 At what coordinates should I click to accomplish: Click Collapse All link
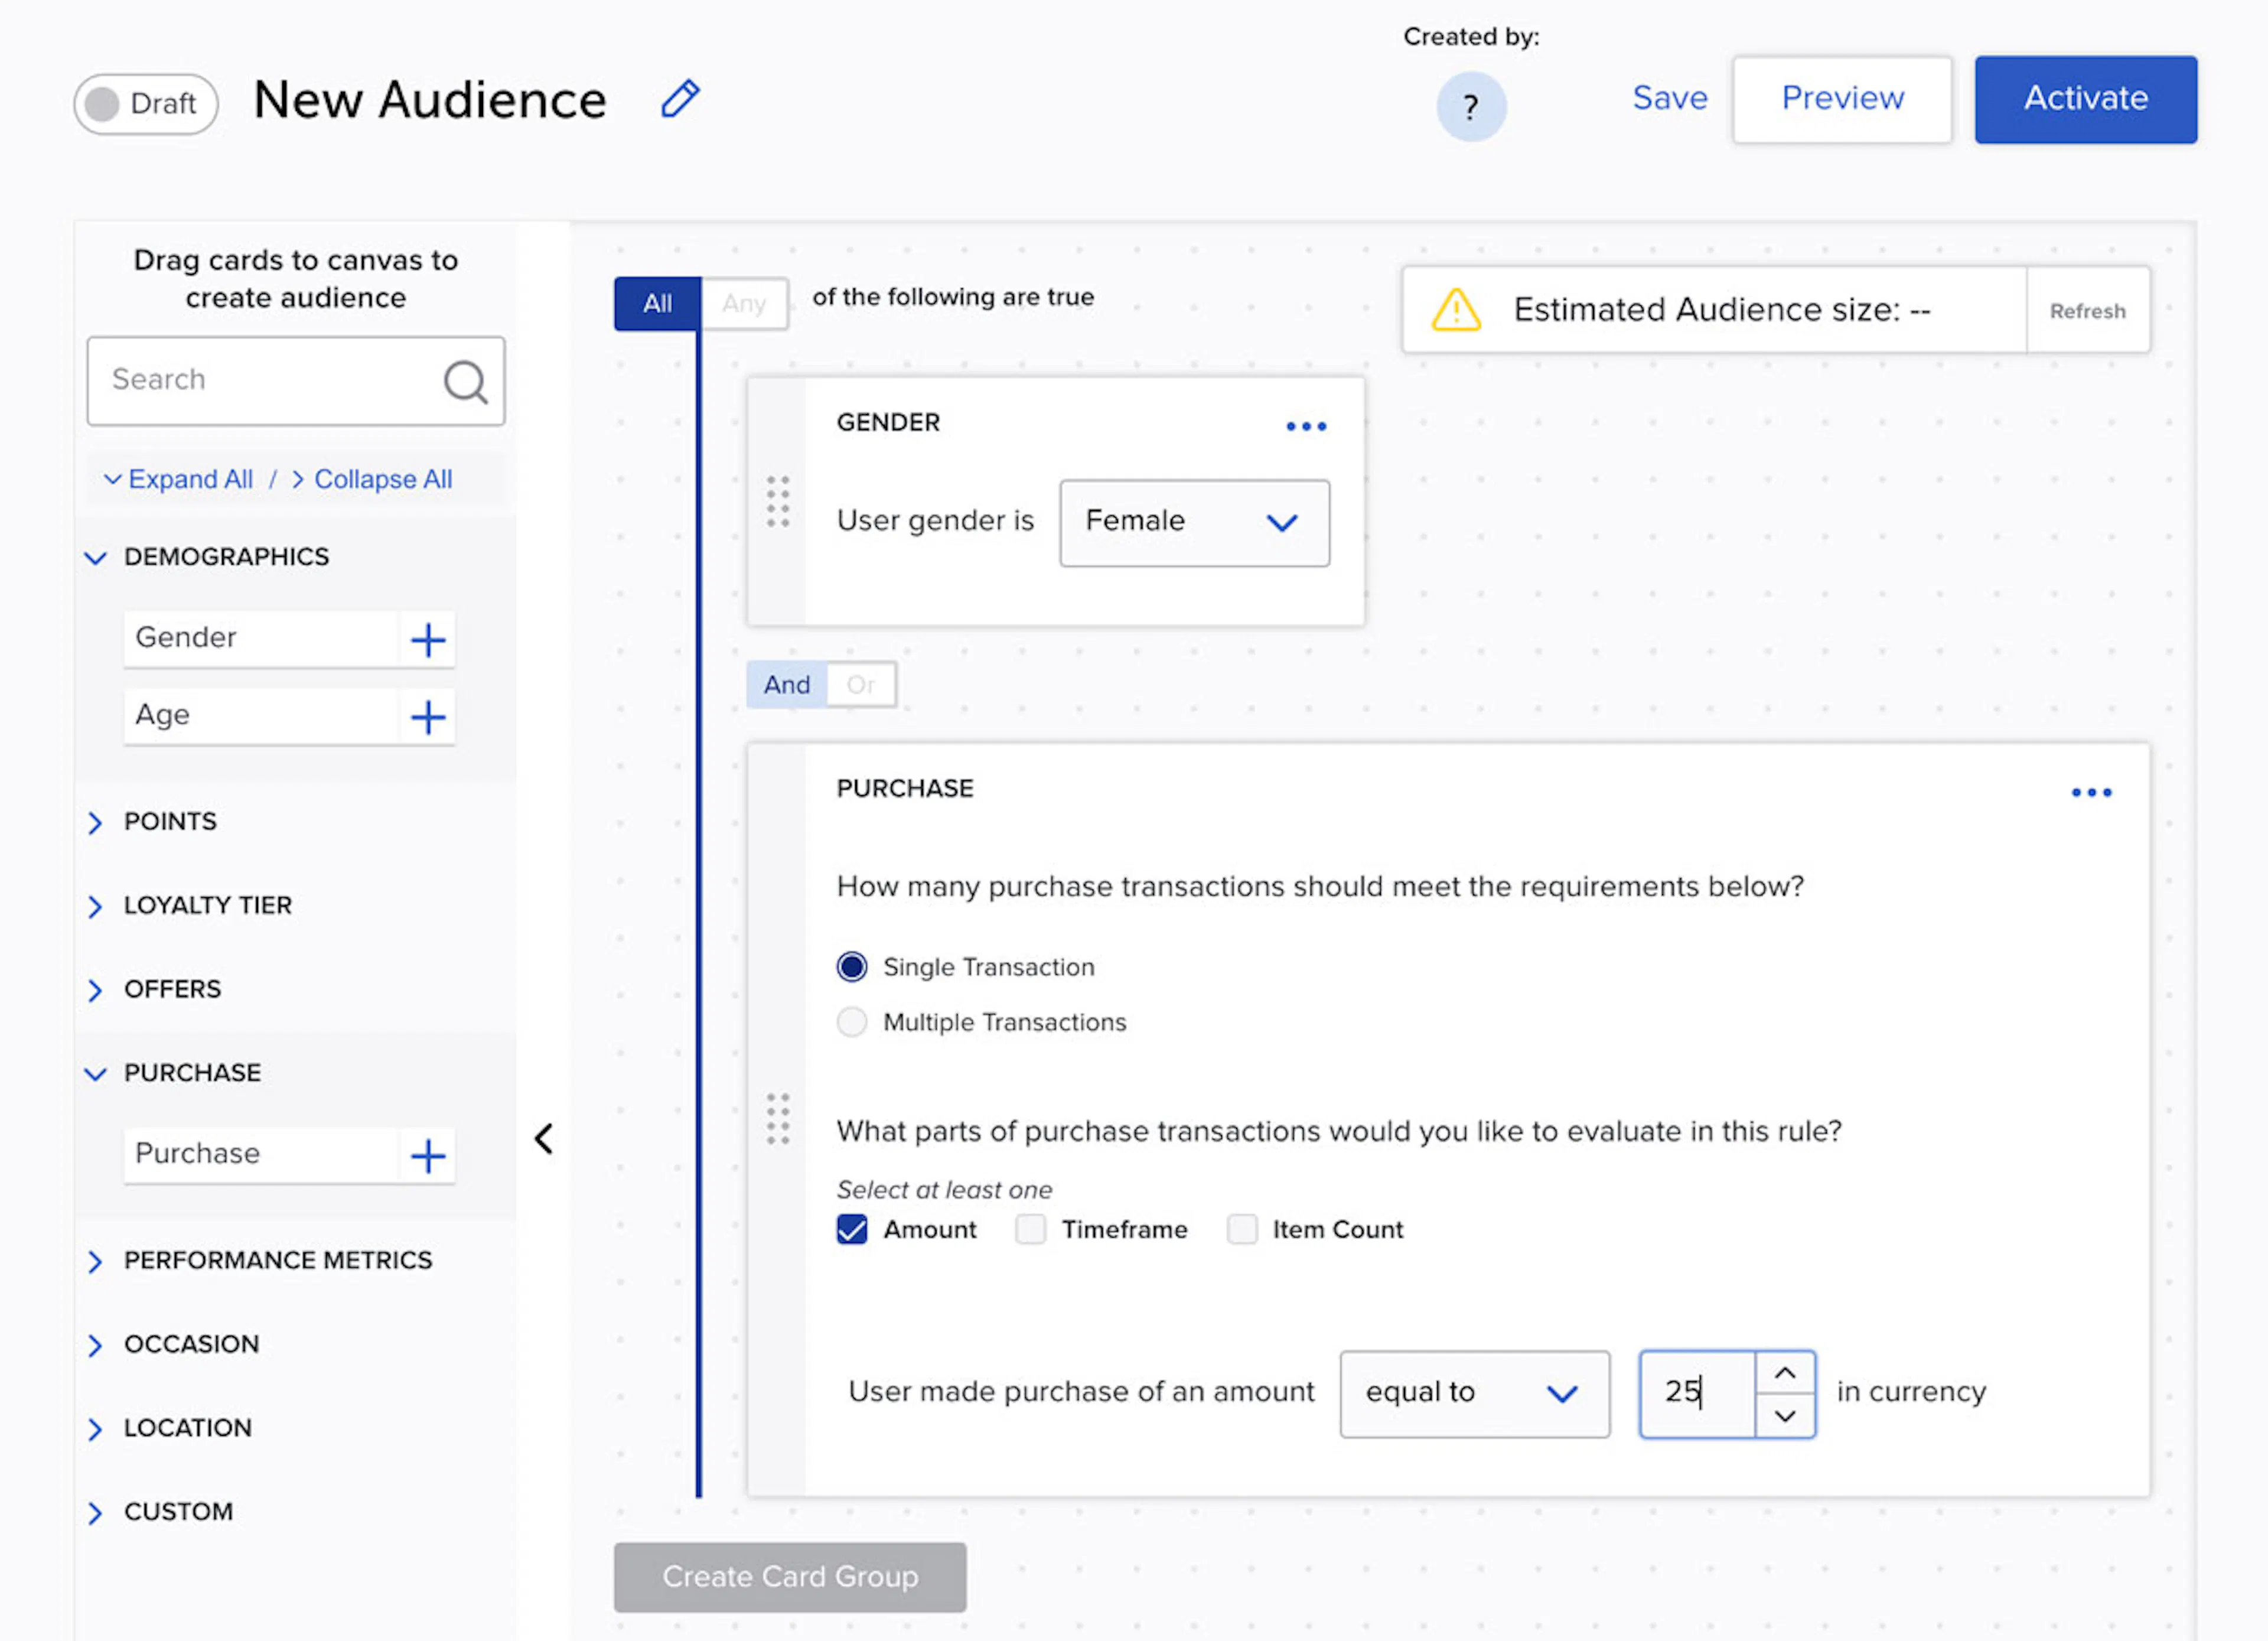click(x=372, y=480)
